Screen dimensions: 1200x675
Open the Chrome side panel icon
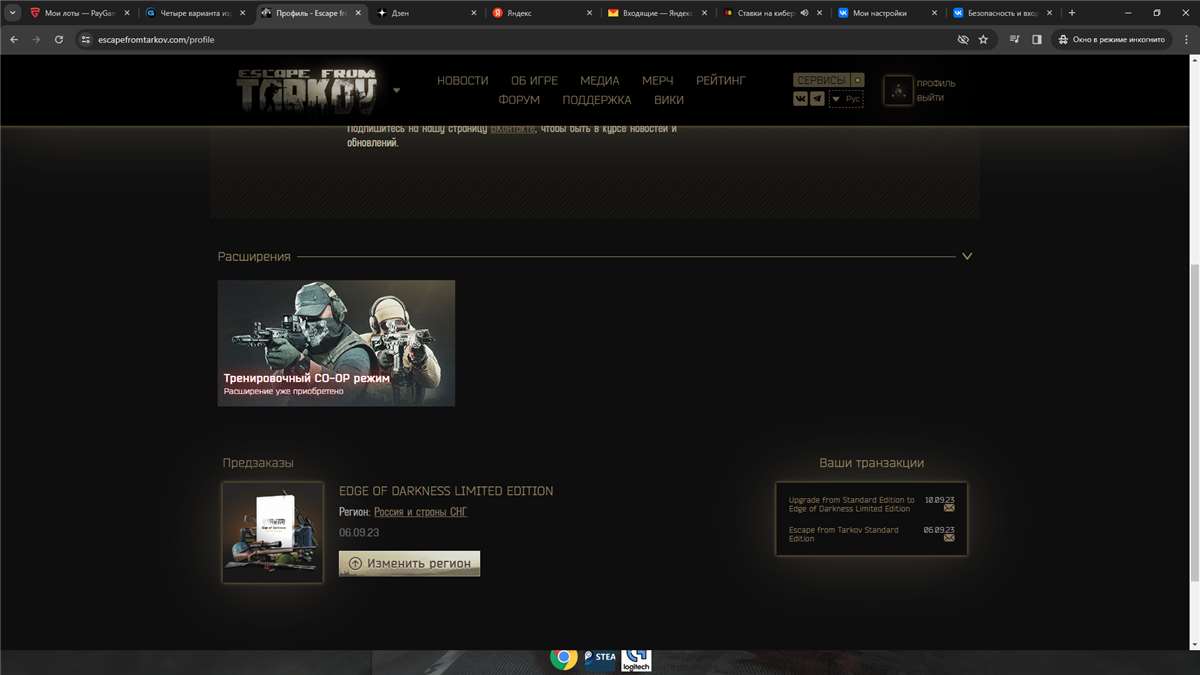tap(1036, 39)
